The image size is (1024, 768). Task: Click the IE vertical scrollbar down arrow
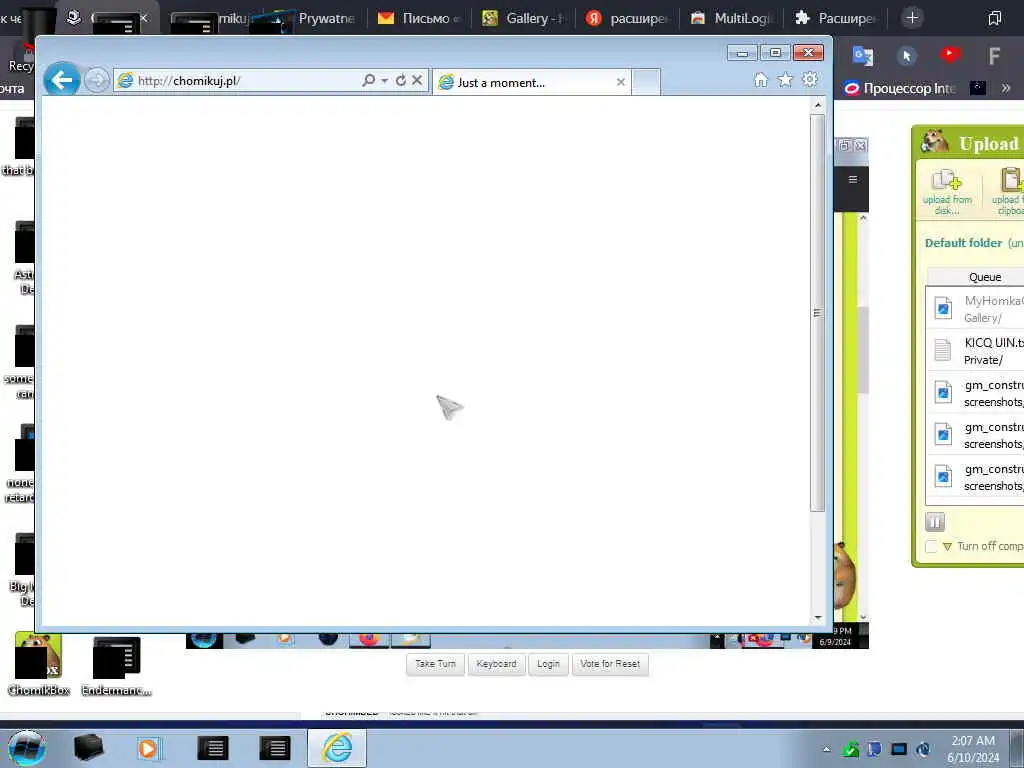click(x=818, y=618)
